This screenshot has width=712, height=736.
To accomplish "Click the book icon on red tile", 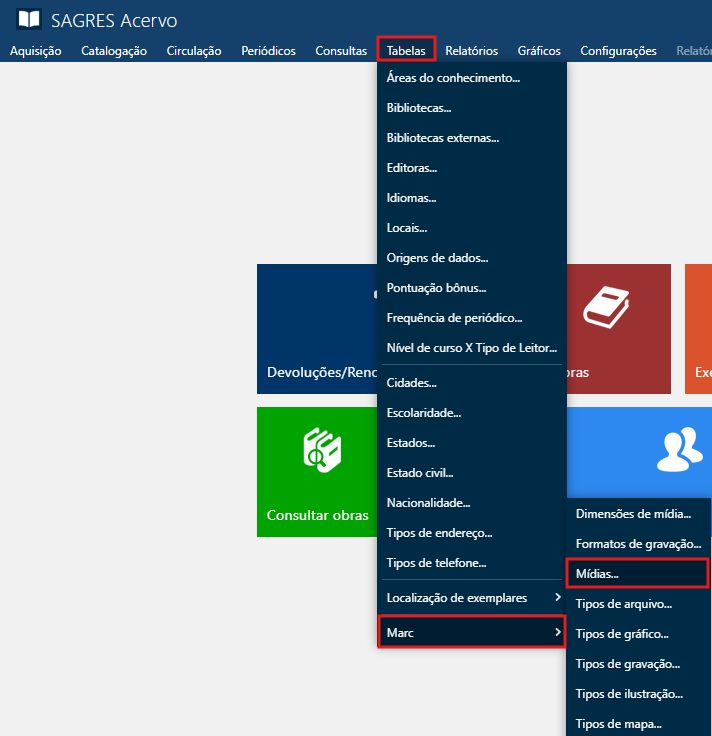I will [x=606, y=307].
